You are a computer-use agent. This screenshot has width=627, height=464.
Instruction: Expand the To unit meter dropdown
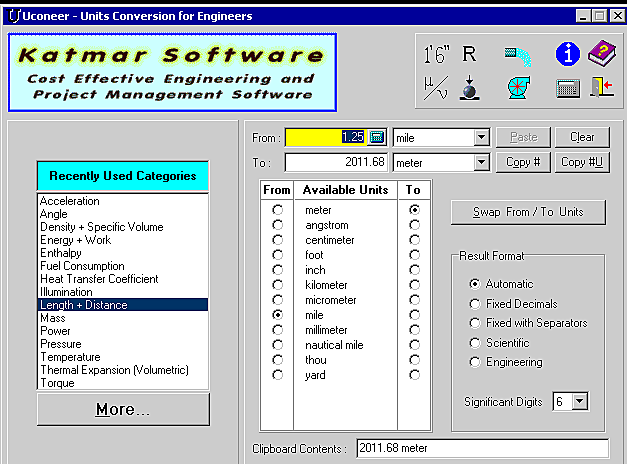tap(481, 162)
